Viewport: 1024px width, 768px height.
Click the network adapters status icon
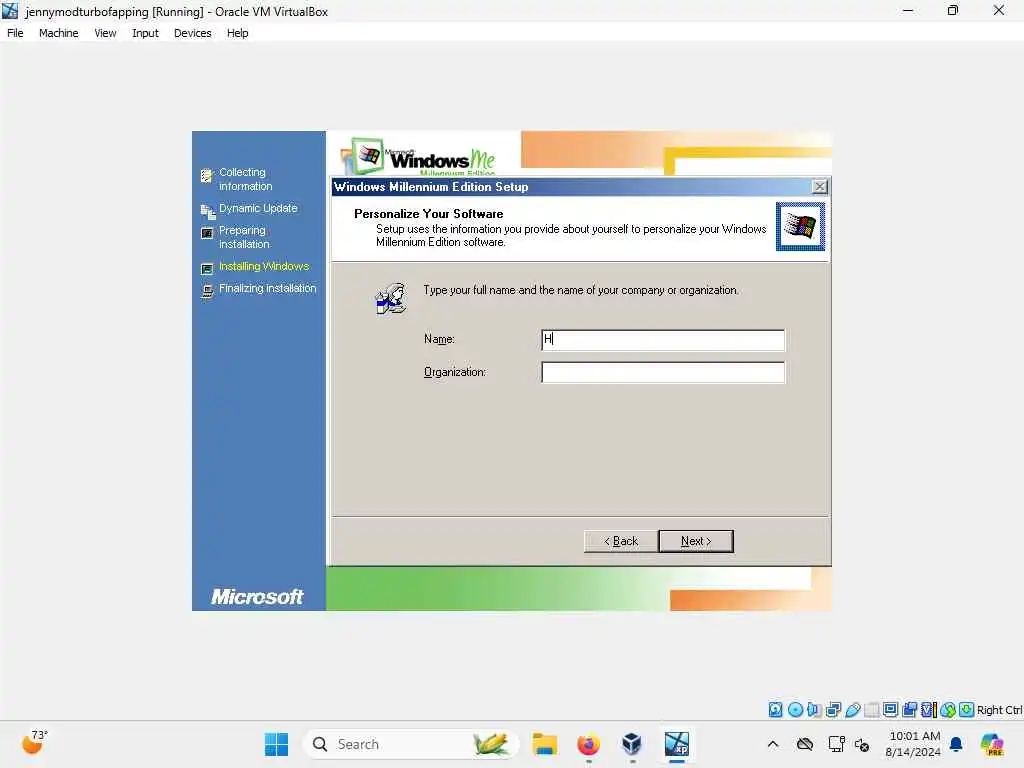click(833, 710)
